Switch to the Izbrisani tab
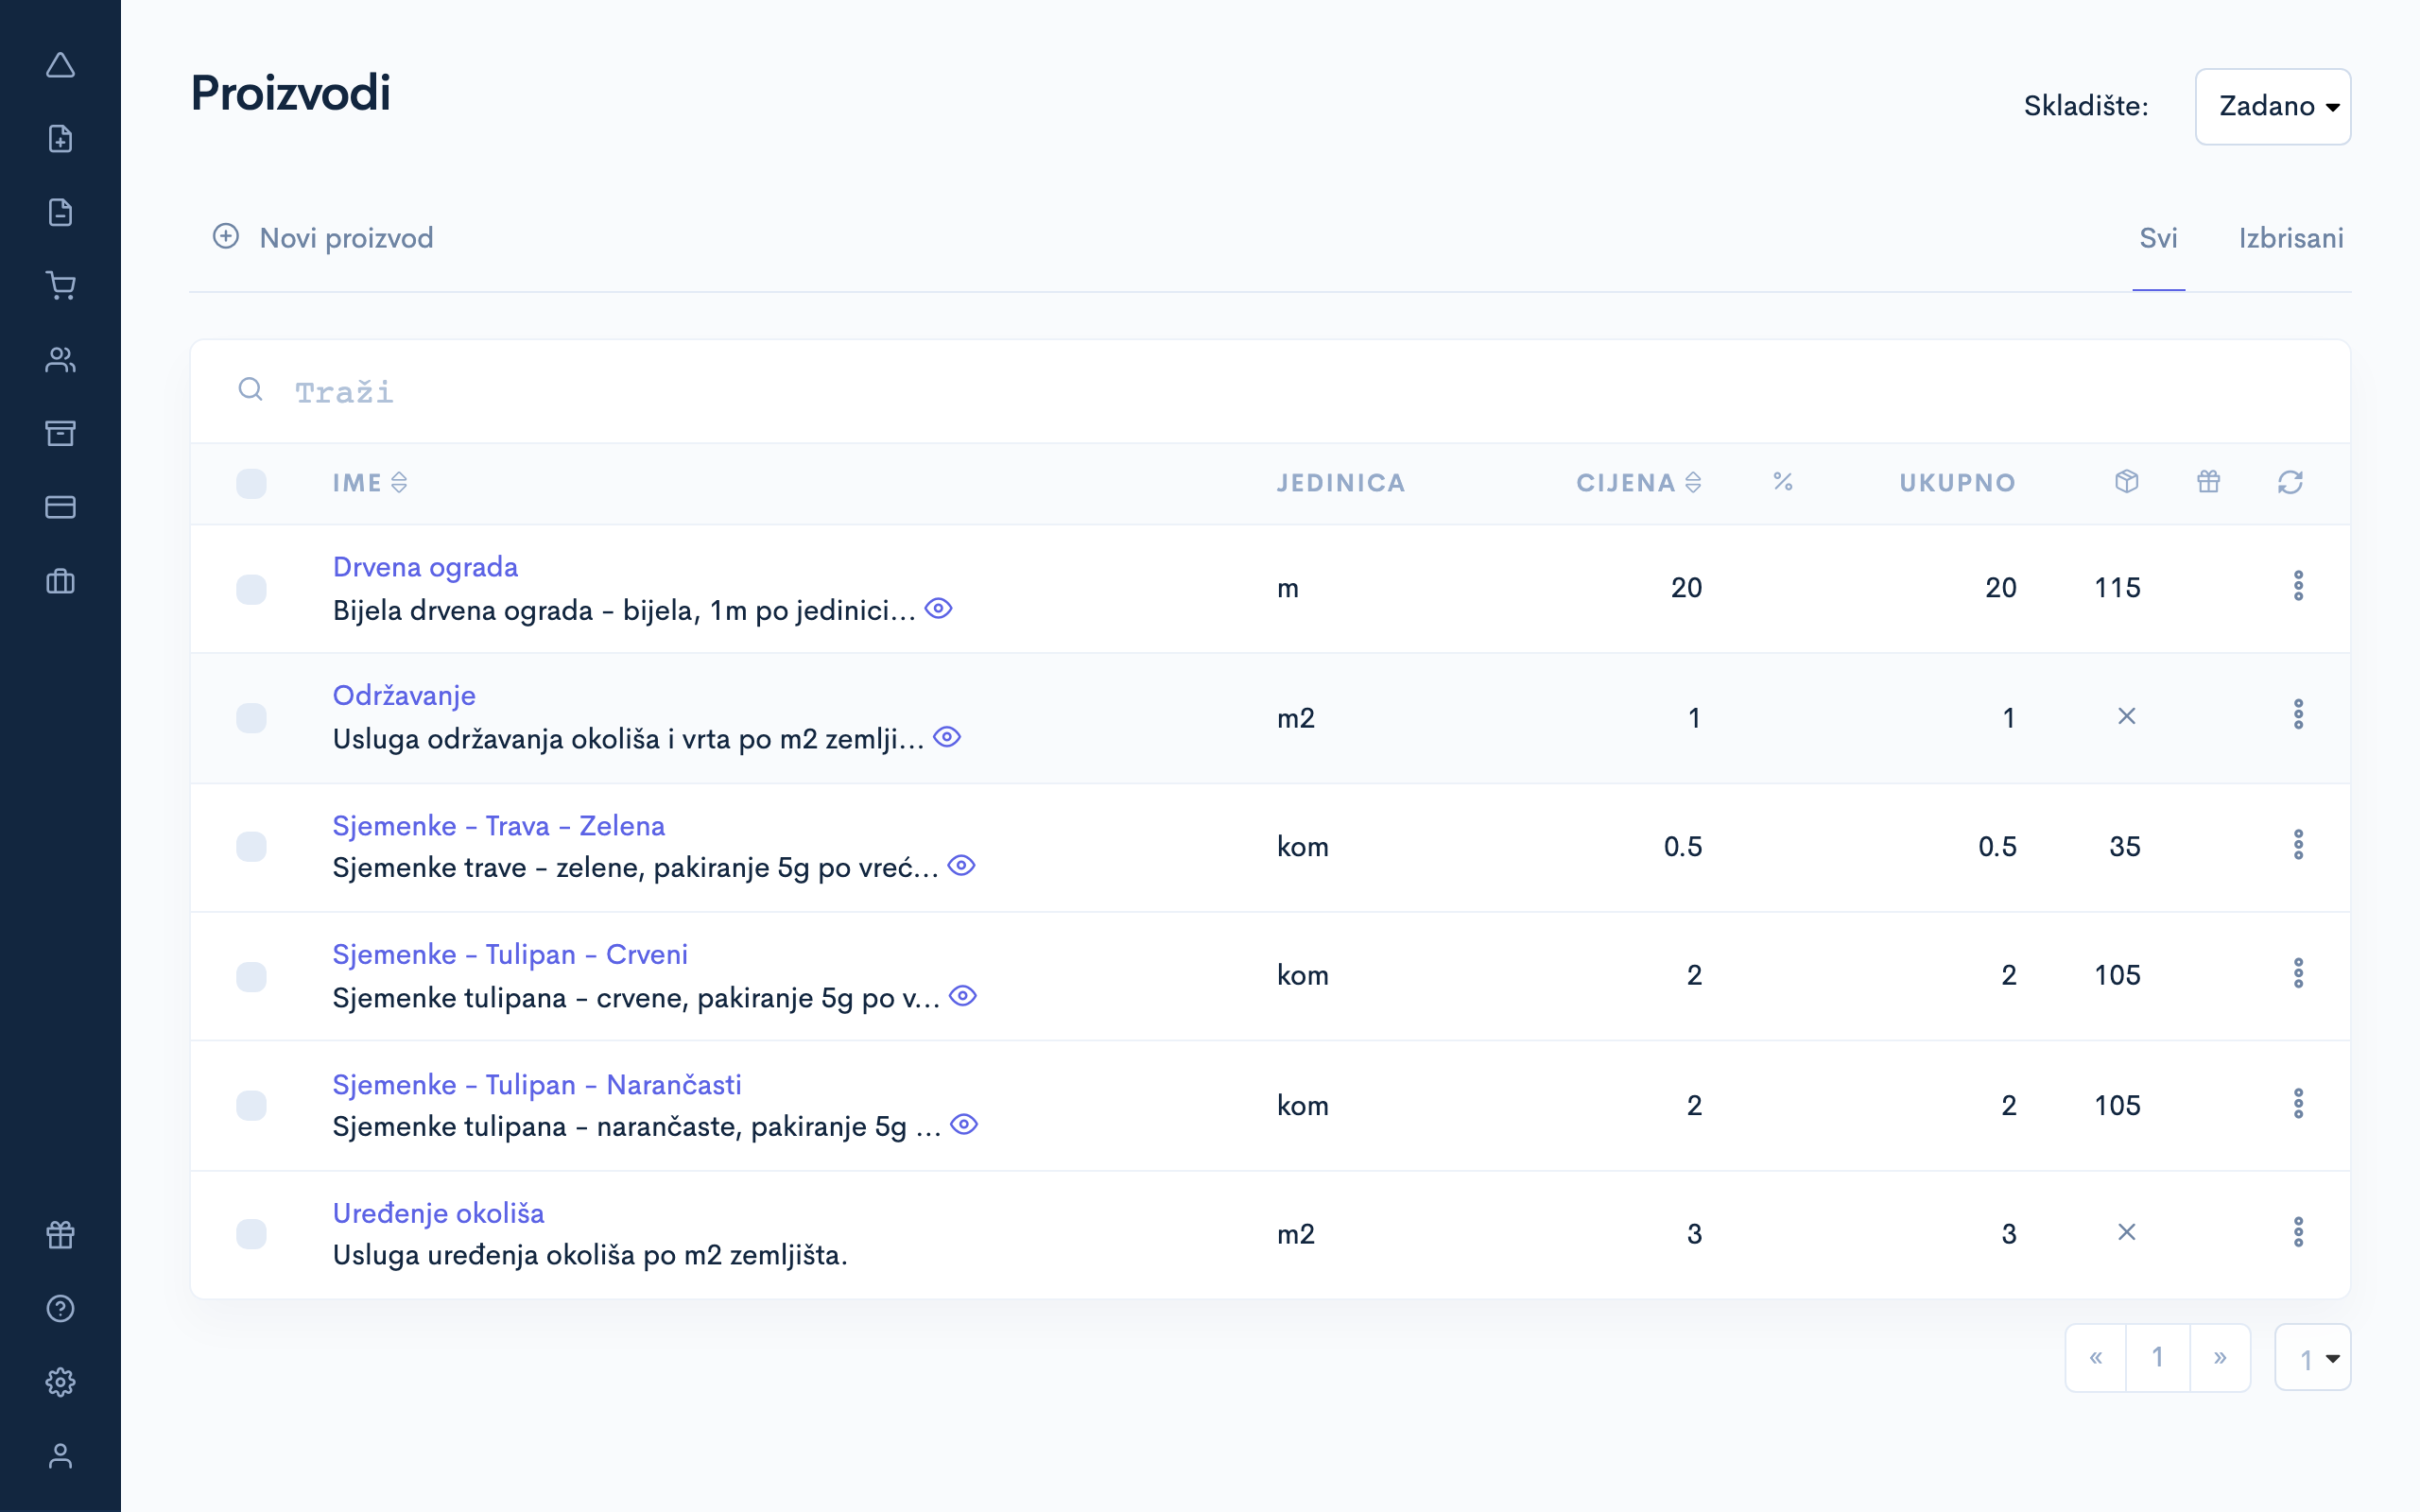The width and height of the screenshot is (2420, 1512). click(2290, 238)
